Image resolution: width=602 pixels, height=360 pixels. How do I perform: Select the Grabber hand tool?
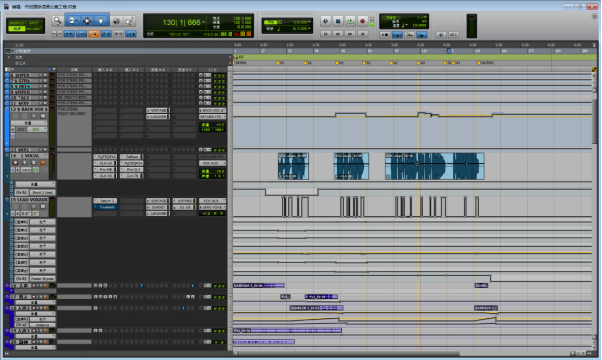(101, 21)
